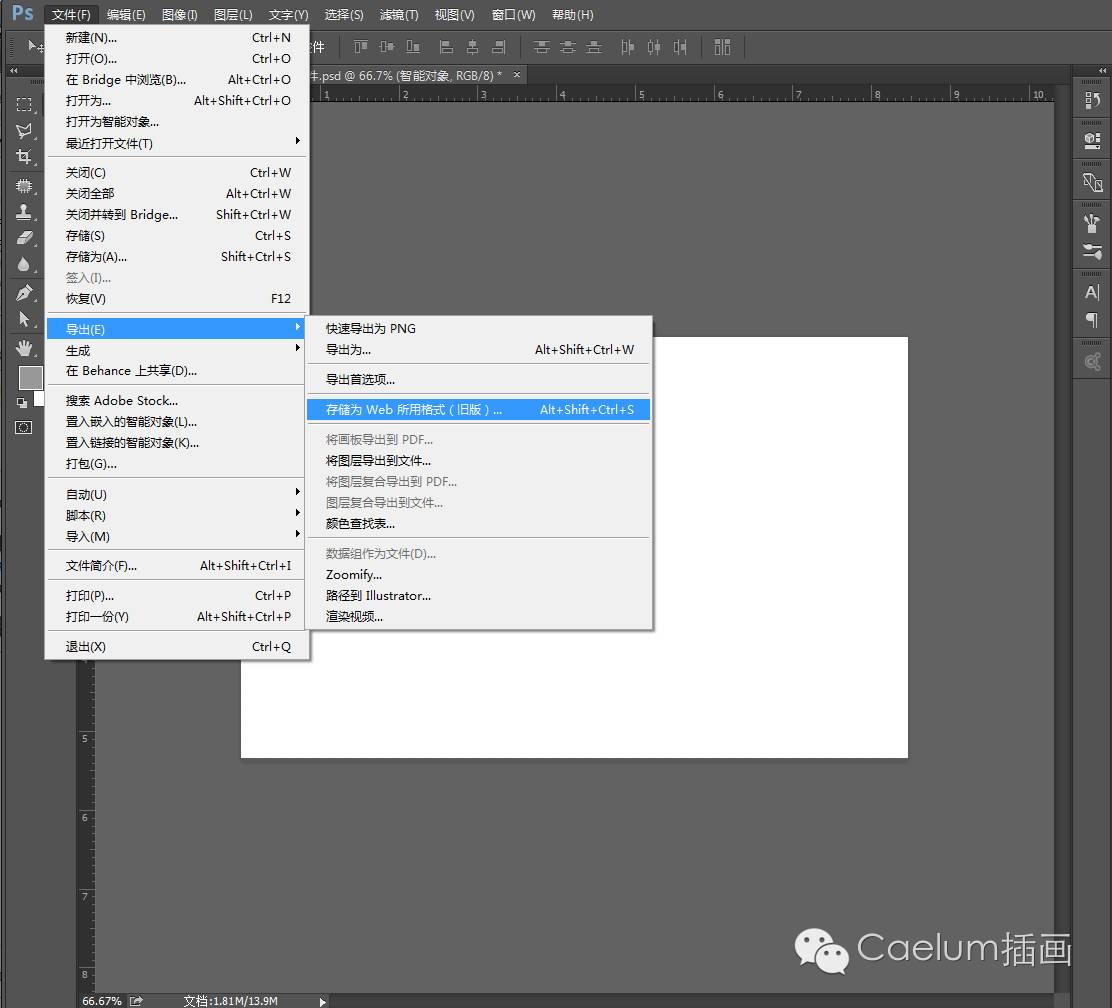Collapse the left toolbar with the double arrows

point(12,71)
